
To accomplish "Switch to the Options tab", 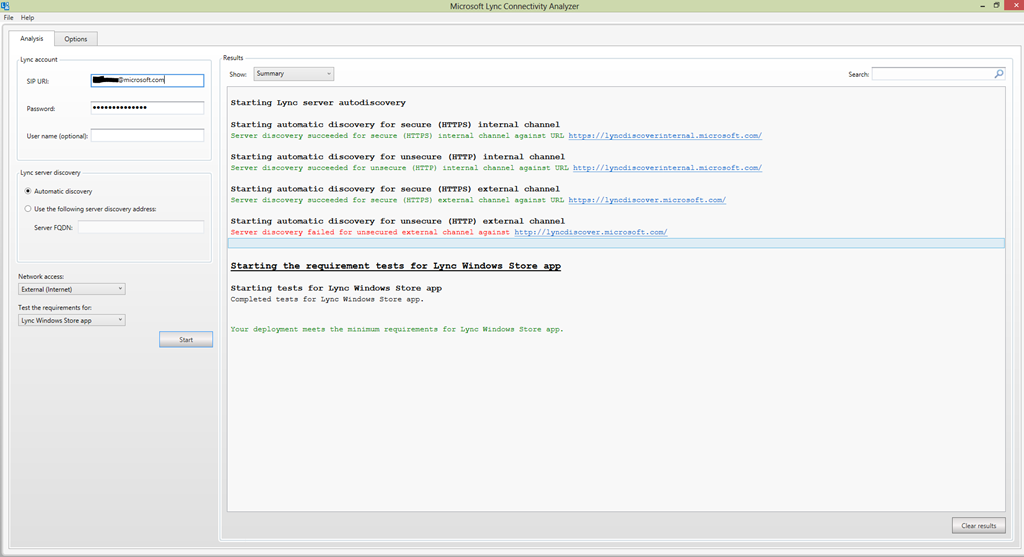I will pos(76,39).
